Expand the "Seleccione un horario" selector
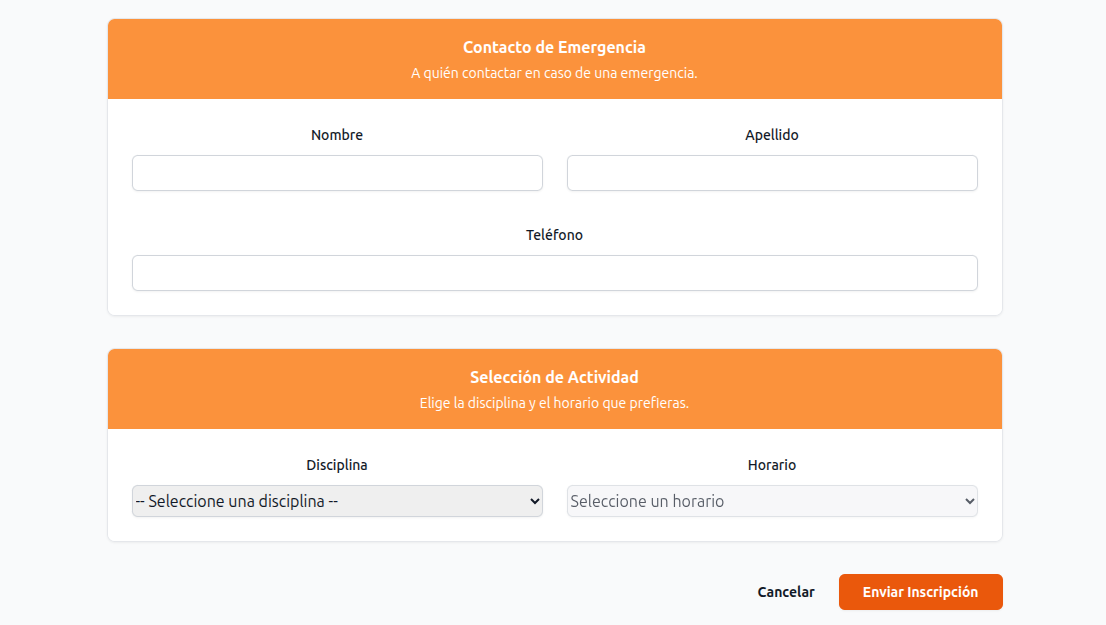Screen dimensions: 1106x625 pos(772,501)
